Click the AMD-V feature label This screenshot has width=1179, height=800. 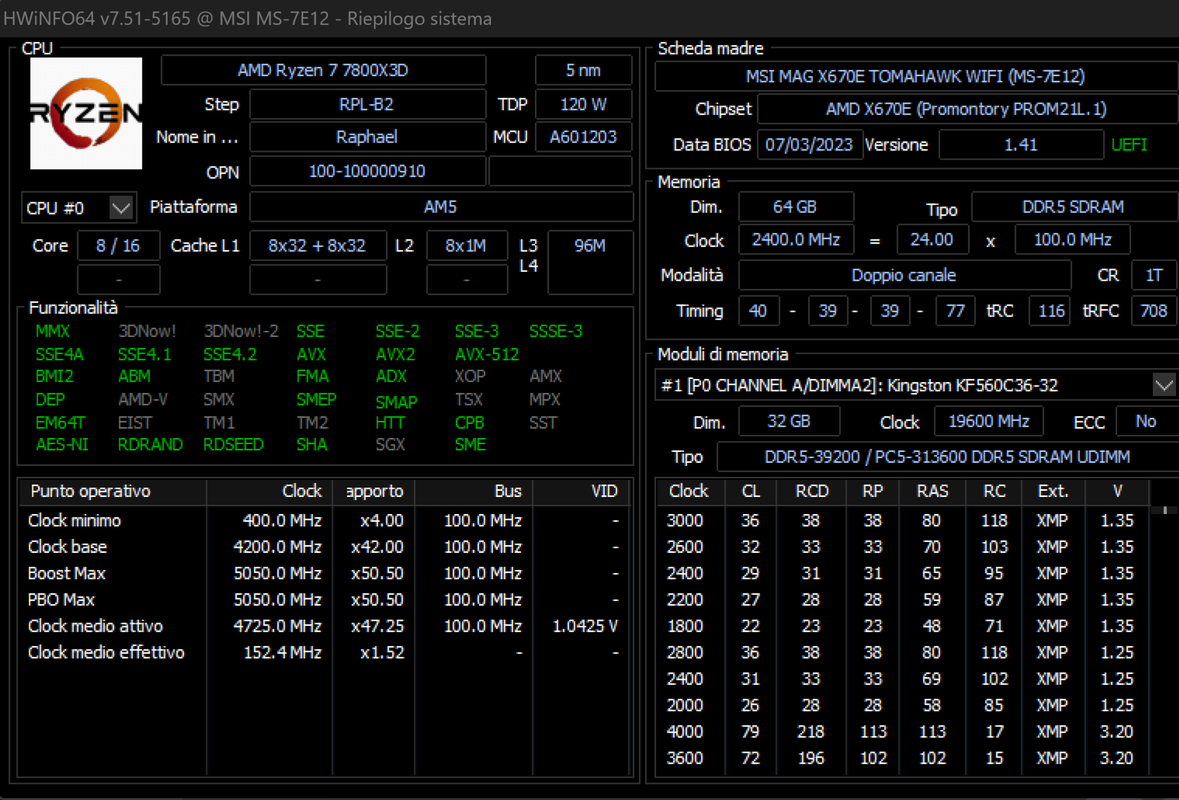pos(142,399)
